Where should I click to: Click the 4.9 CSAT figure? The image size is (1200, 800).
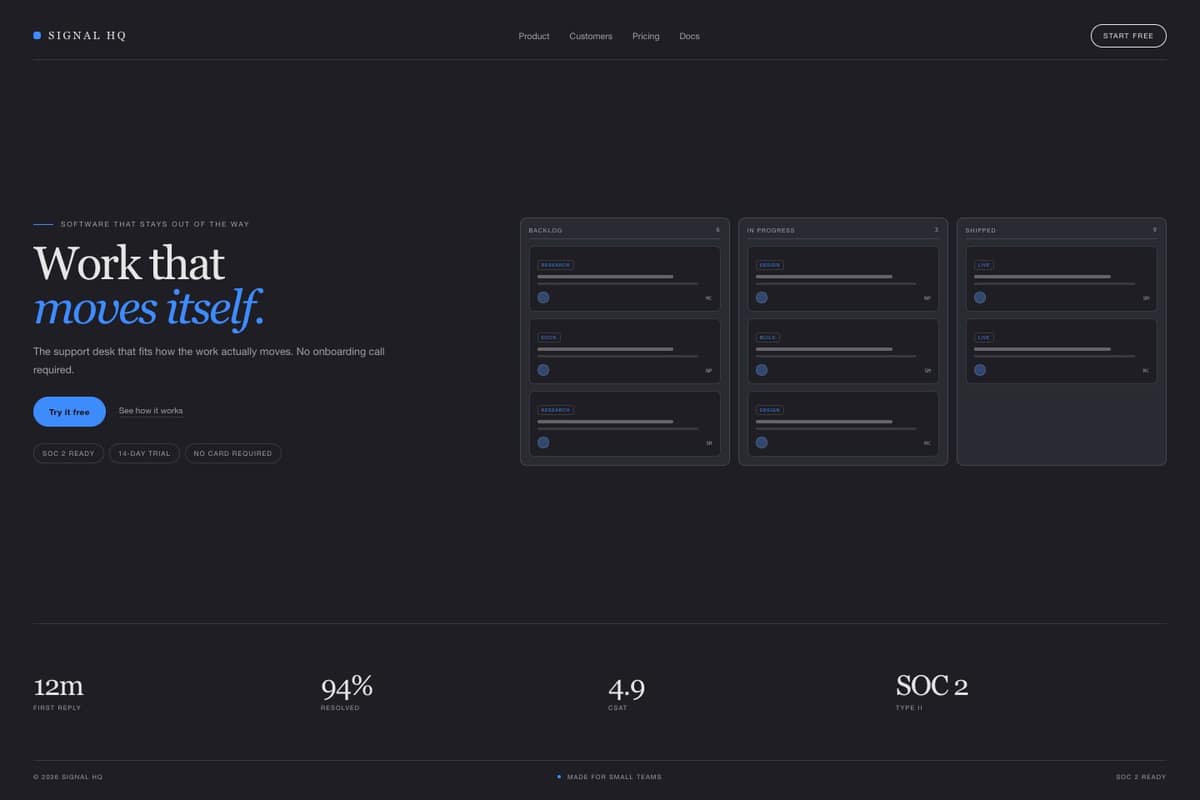tap(627, 688)
